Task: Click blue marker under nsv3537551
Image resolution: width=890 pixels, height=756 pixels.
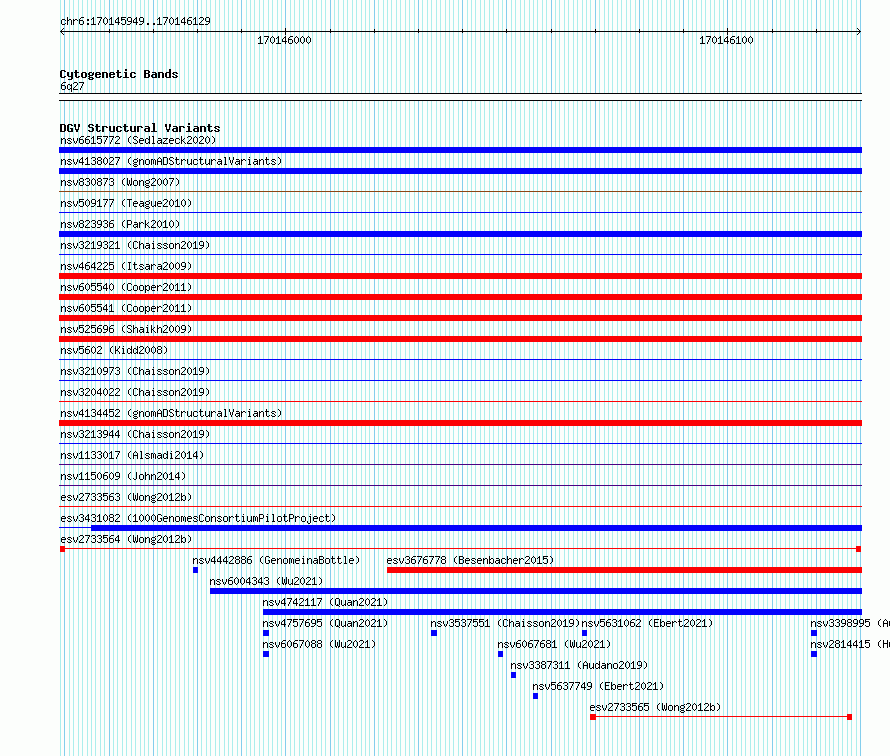Action: pos(434,633)
